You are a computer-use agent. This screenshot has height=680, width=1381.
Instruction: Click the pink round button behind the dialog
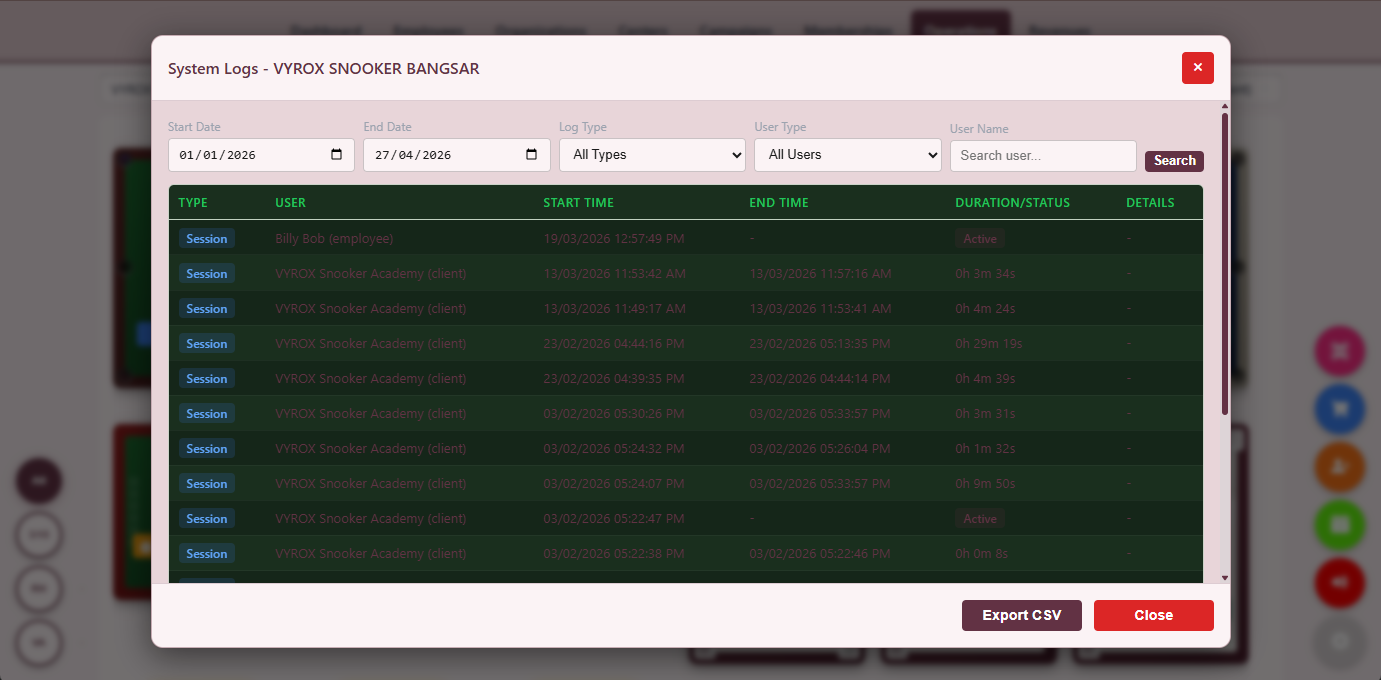(1340, 352)
